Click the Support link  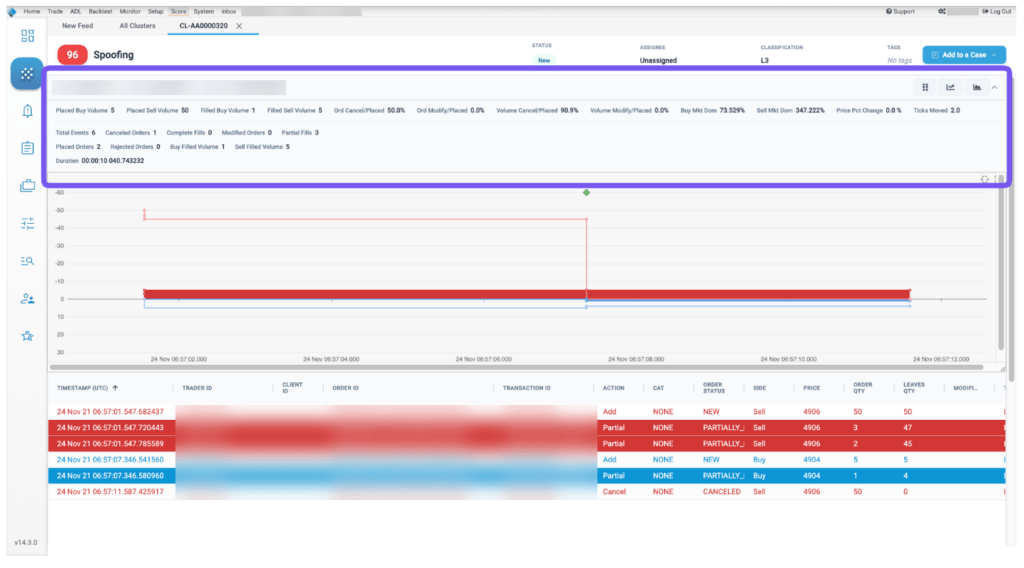[901, 11]
